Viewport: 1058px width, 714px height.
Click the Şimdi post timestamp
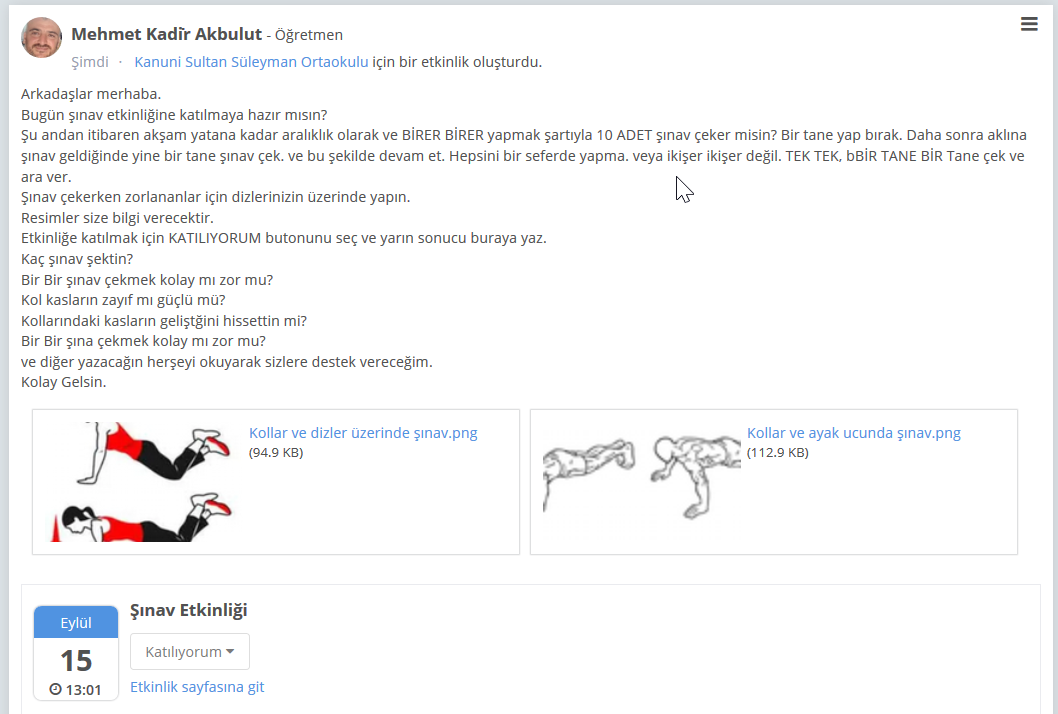90,62
